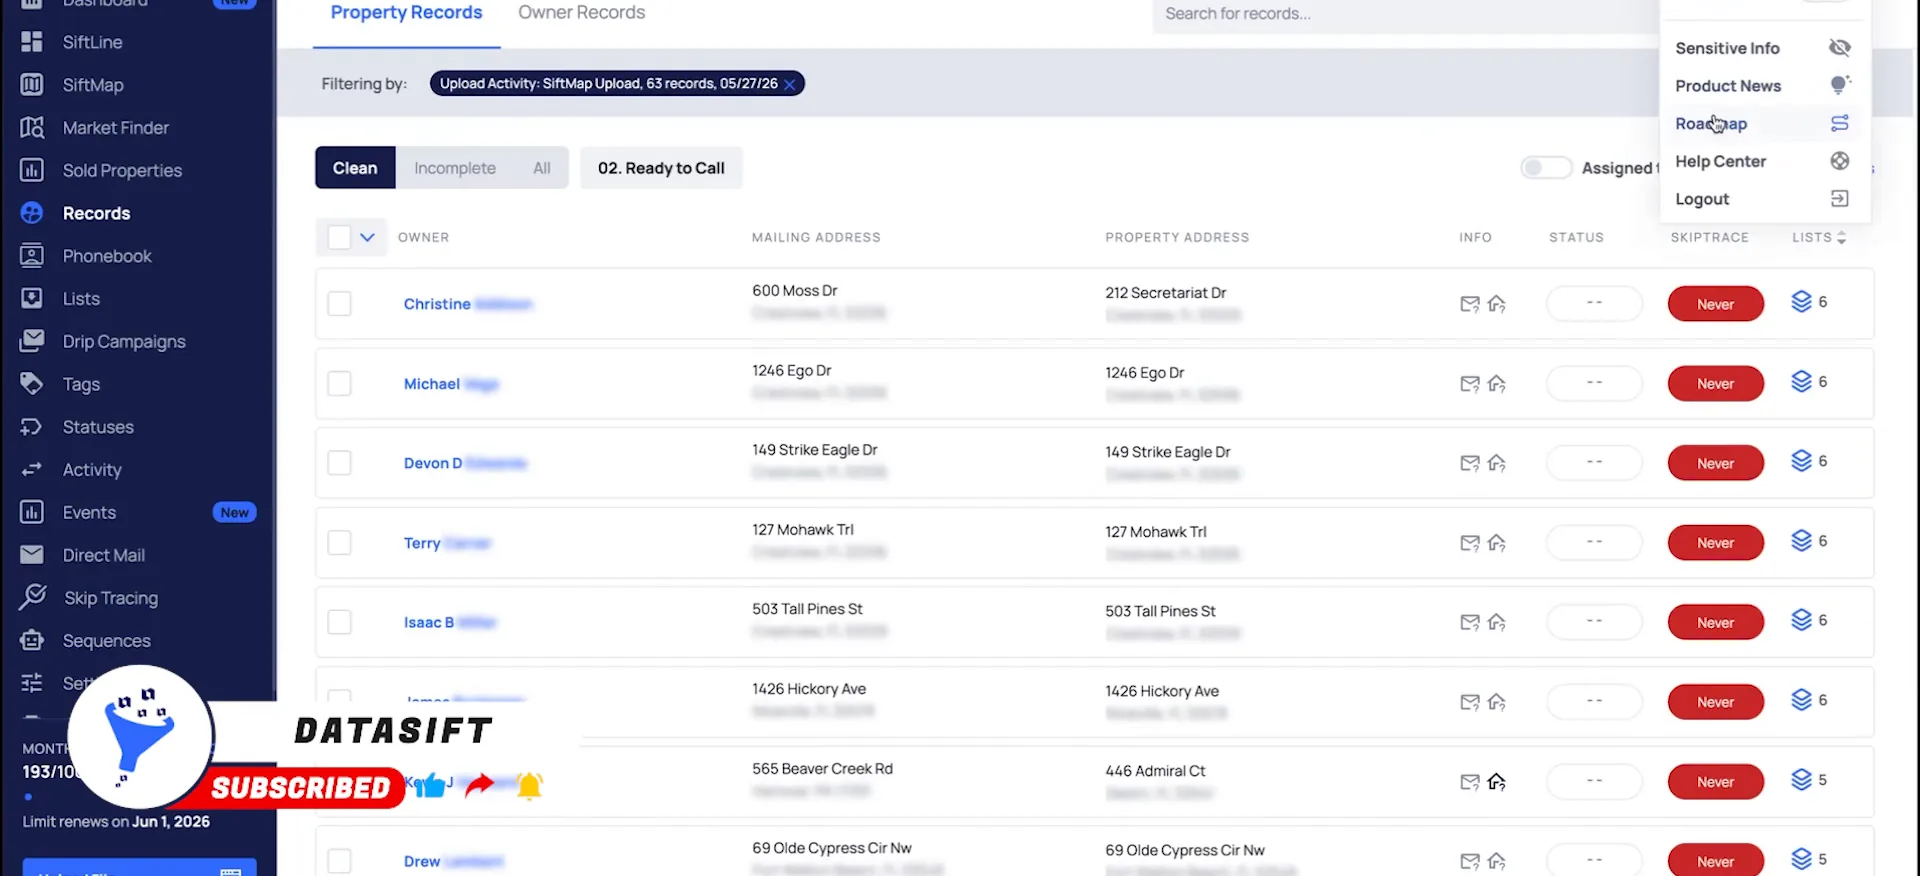Click the Clean filter button

click(355, 168)
